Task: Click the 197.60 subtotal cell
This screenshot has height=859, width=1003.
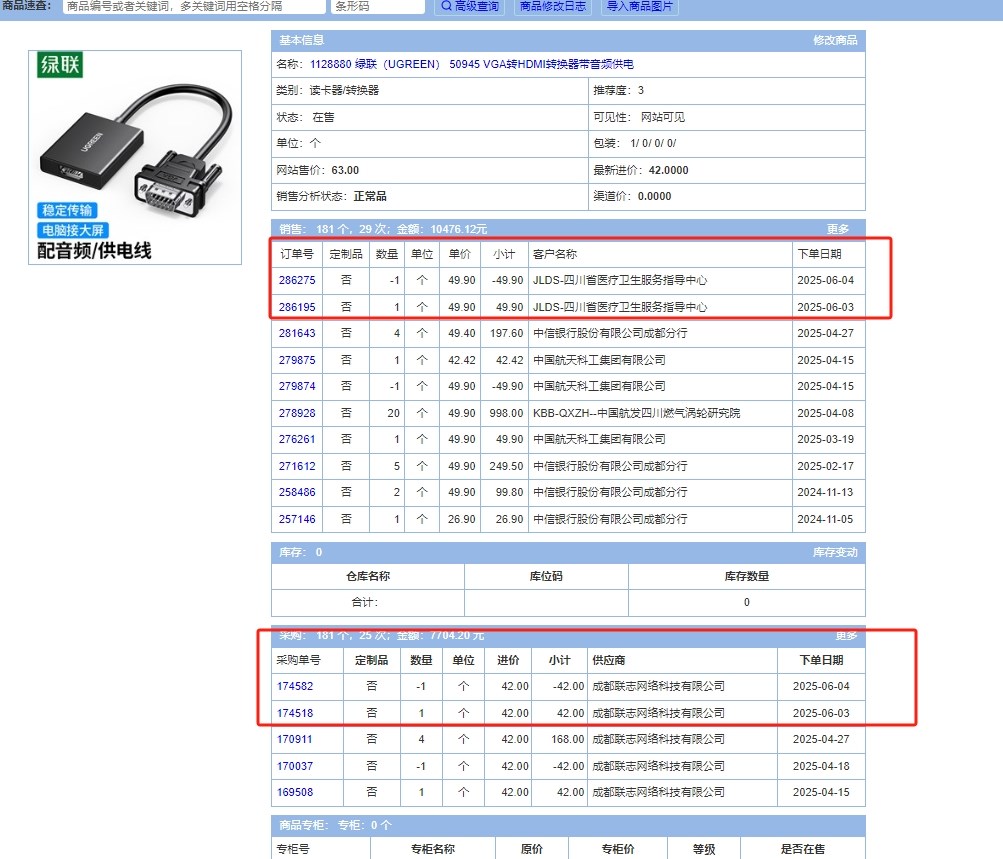Action: pyautogui.click(x=506, y=333)
